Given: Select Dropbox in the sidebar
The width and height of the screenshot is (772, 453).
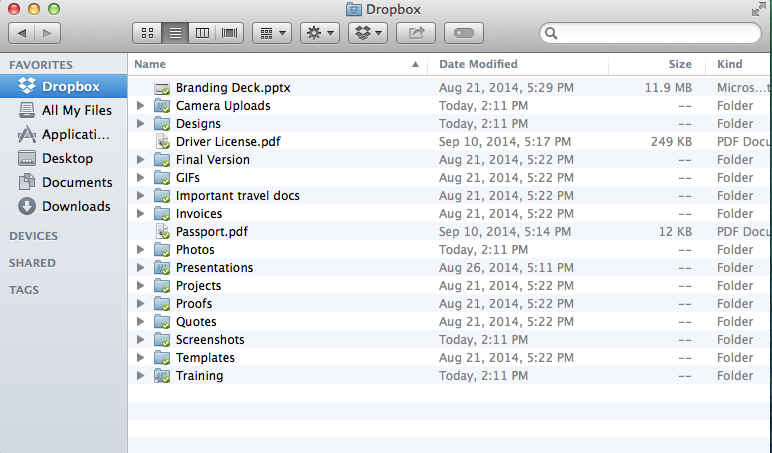Looking at the screenshot, I should [x=64, y=87].
